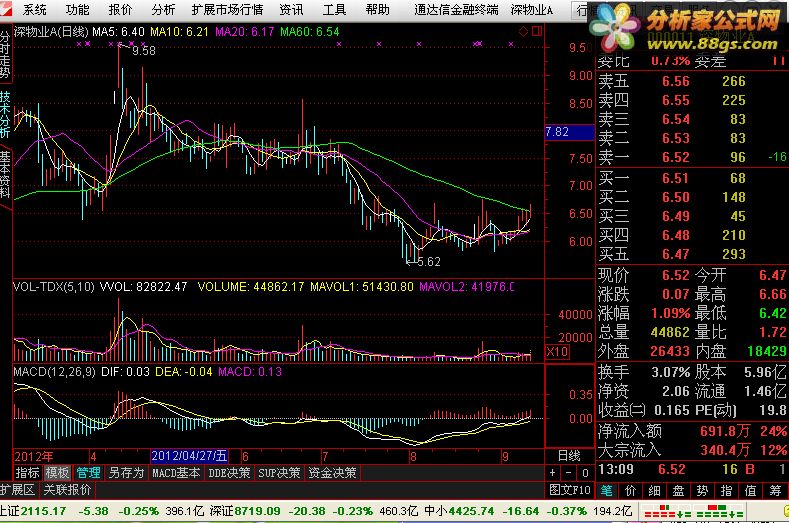The width and height of the screenshot is (789, 523).
Task: Click the 另存为 button
Action: point(126,473)
